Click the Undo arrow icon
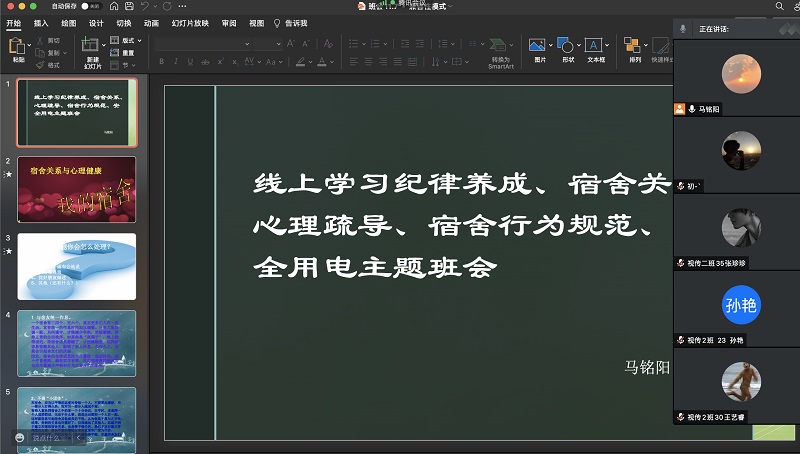 tap(146, 6)
